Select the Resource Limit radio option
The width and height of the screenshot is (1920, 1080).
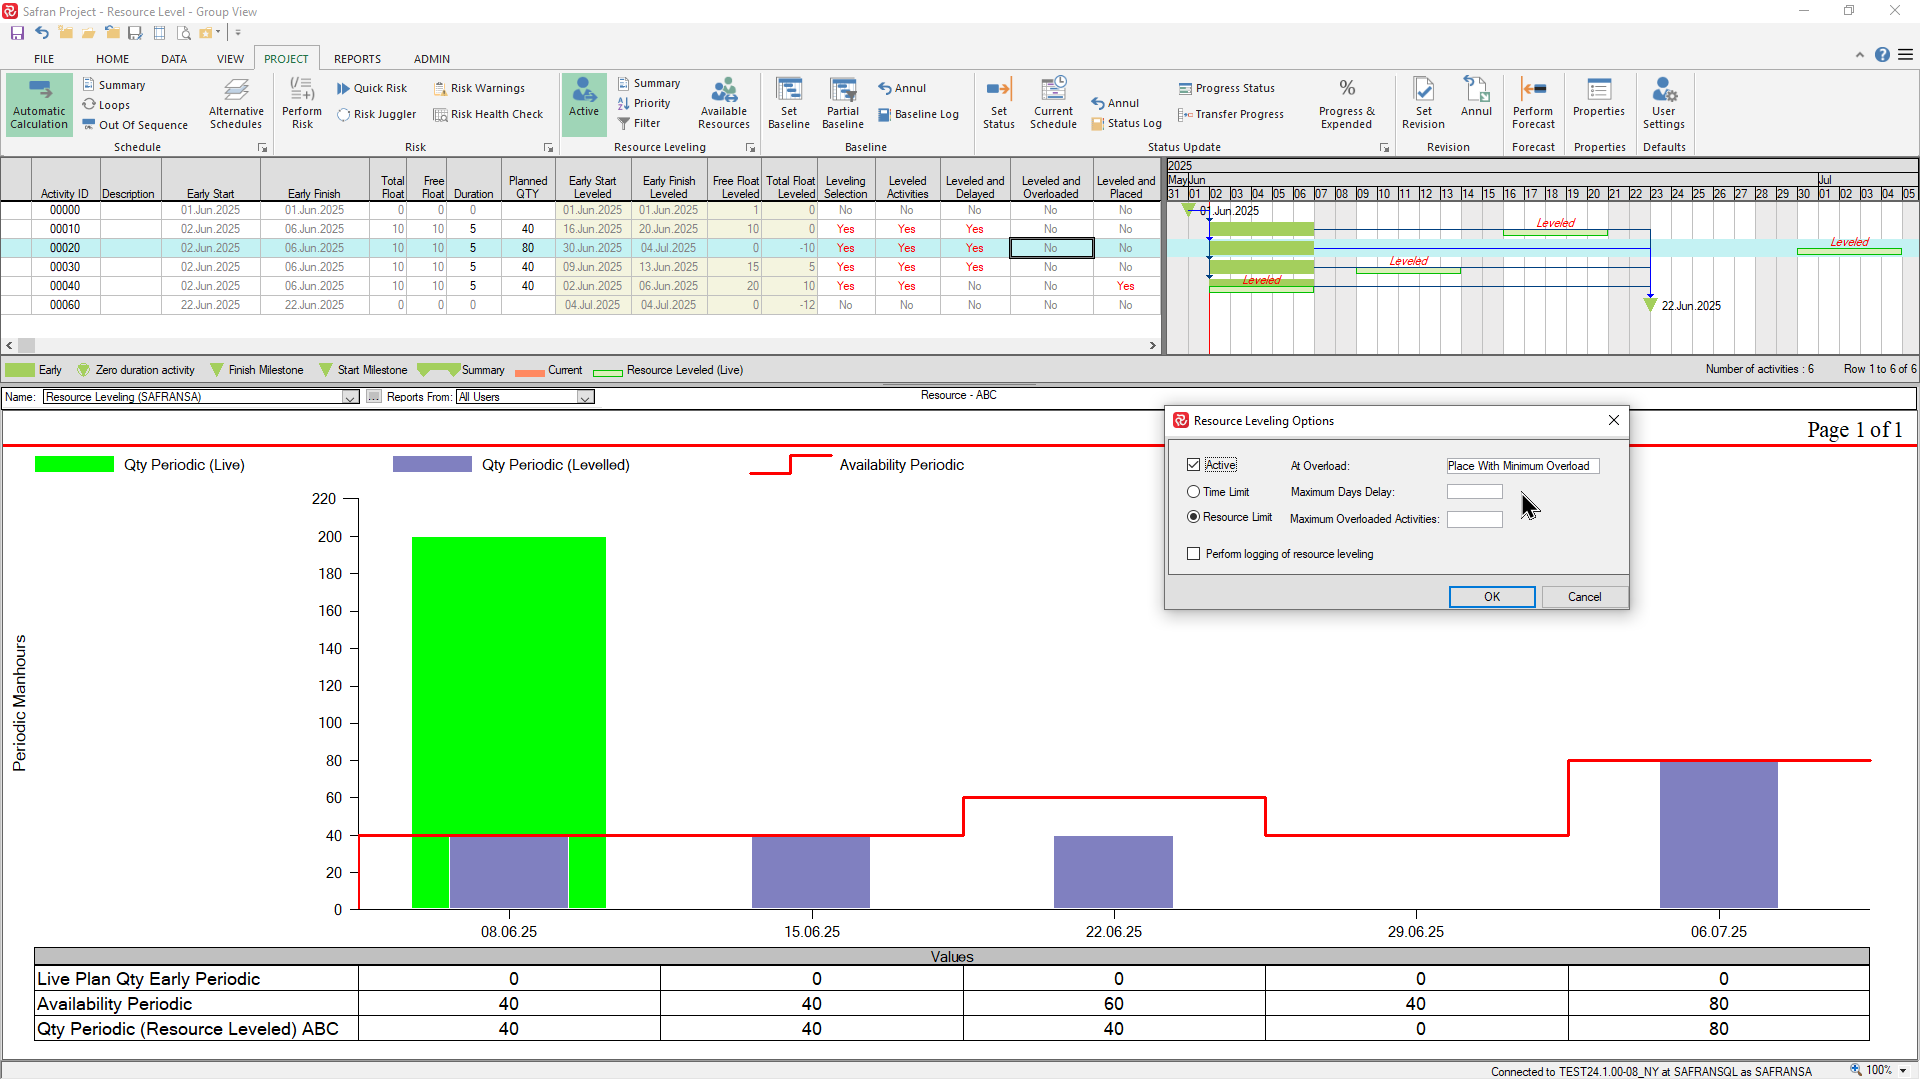pyautogui.click(x=1193, y=517)
